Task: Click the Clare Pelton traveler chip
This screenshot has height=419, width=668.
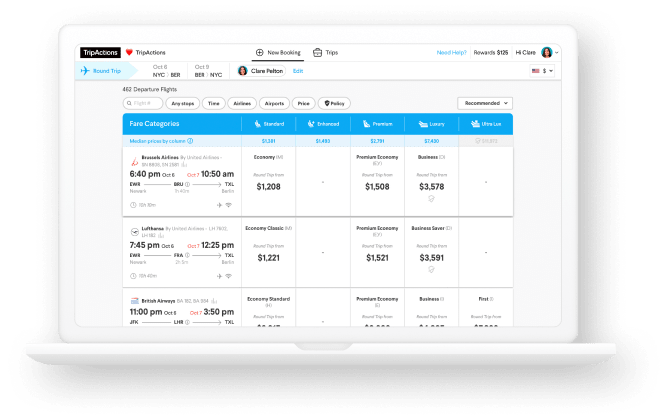Action: point(261,71)
